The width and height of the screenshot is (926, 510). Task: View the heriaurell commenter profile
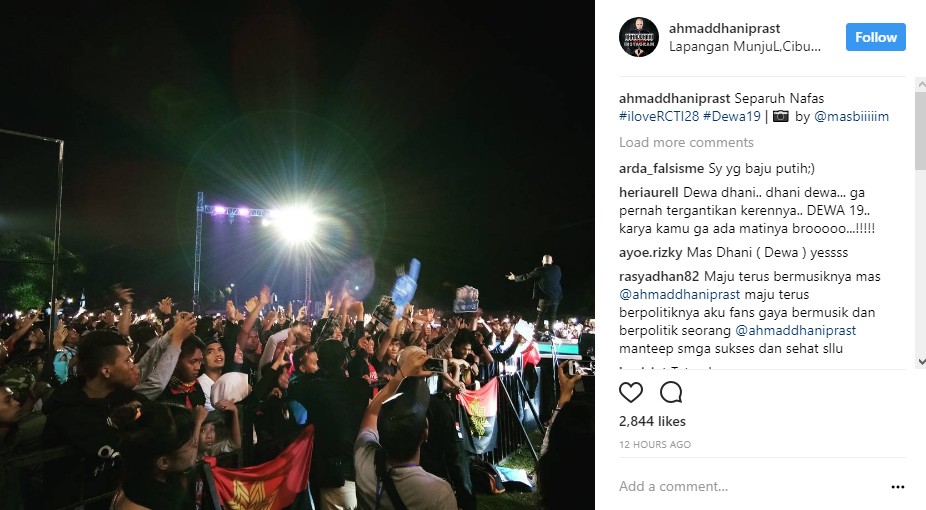[648, 192]
